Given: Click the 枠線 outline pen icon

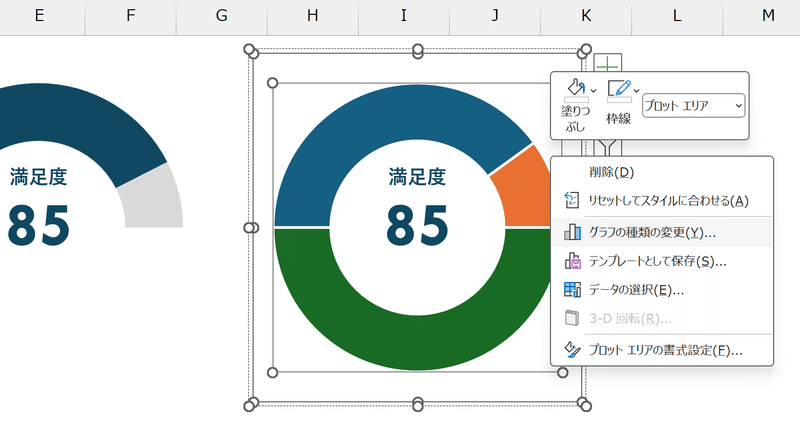Looking at the screenshot, I should [x=619, y=88].
